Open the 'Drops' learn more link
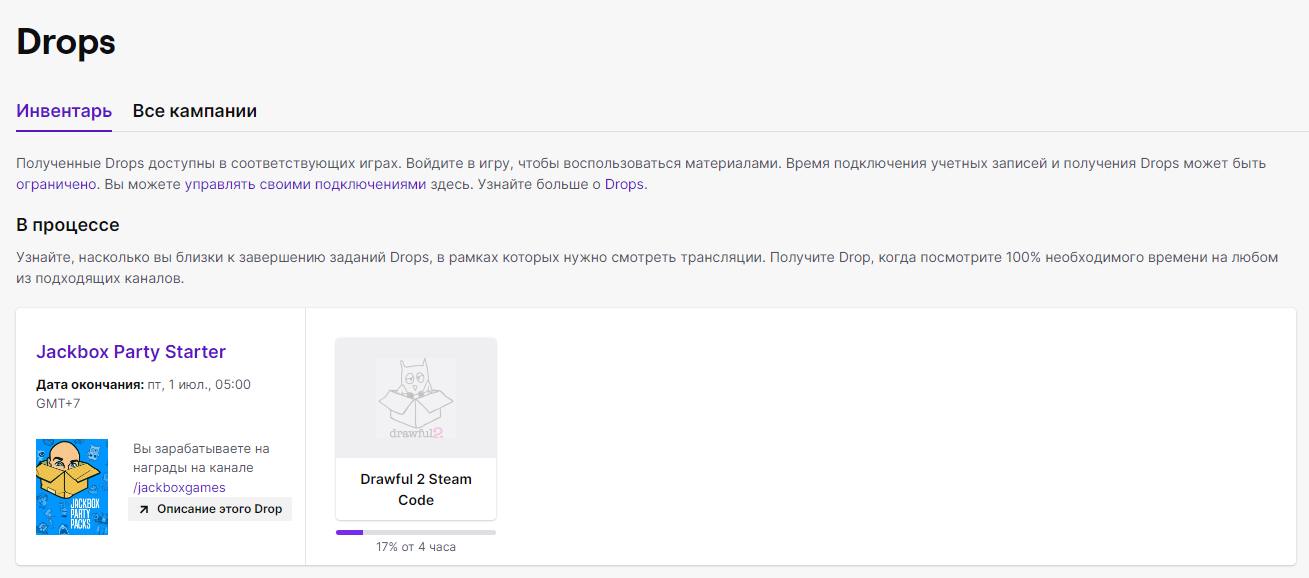Screen dimensions: 1309x578 (x=624, y=184)
